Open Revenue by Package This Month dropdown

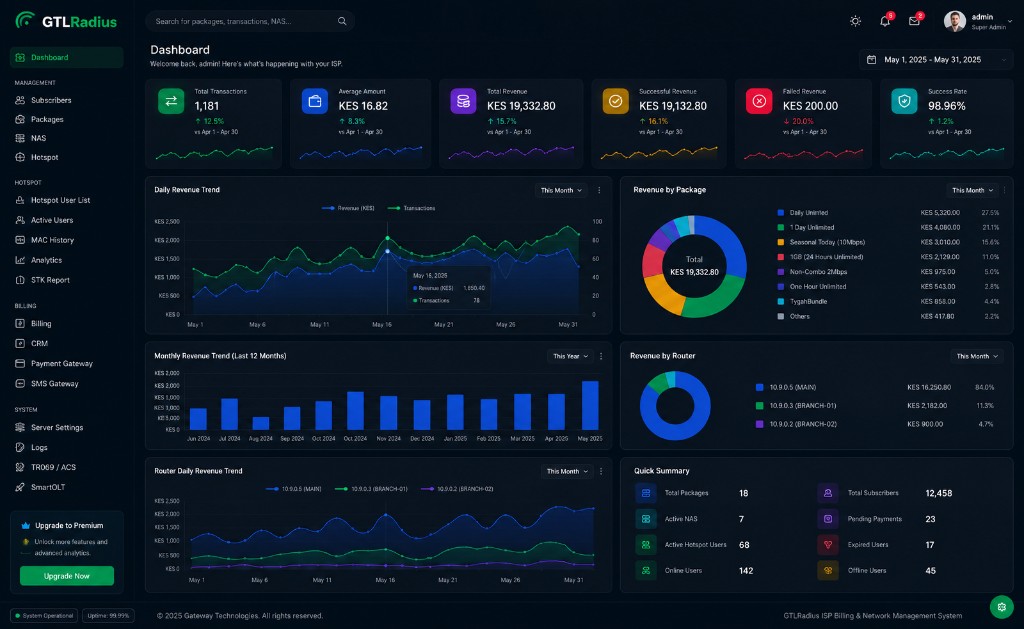pos(972,190)
